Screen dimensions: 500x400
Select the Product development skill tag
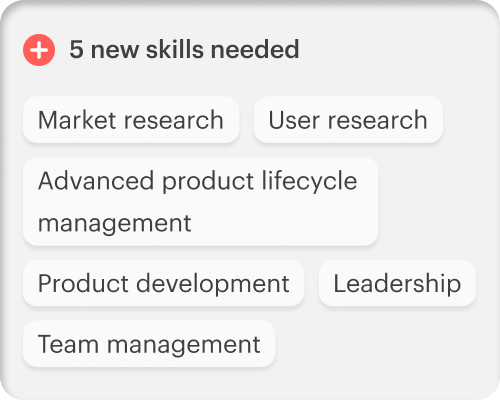[x=164, y=283]
